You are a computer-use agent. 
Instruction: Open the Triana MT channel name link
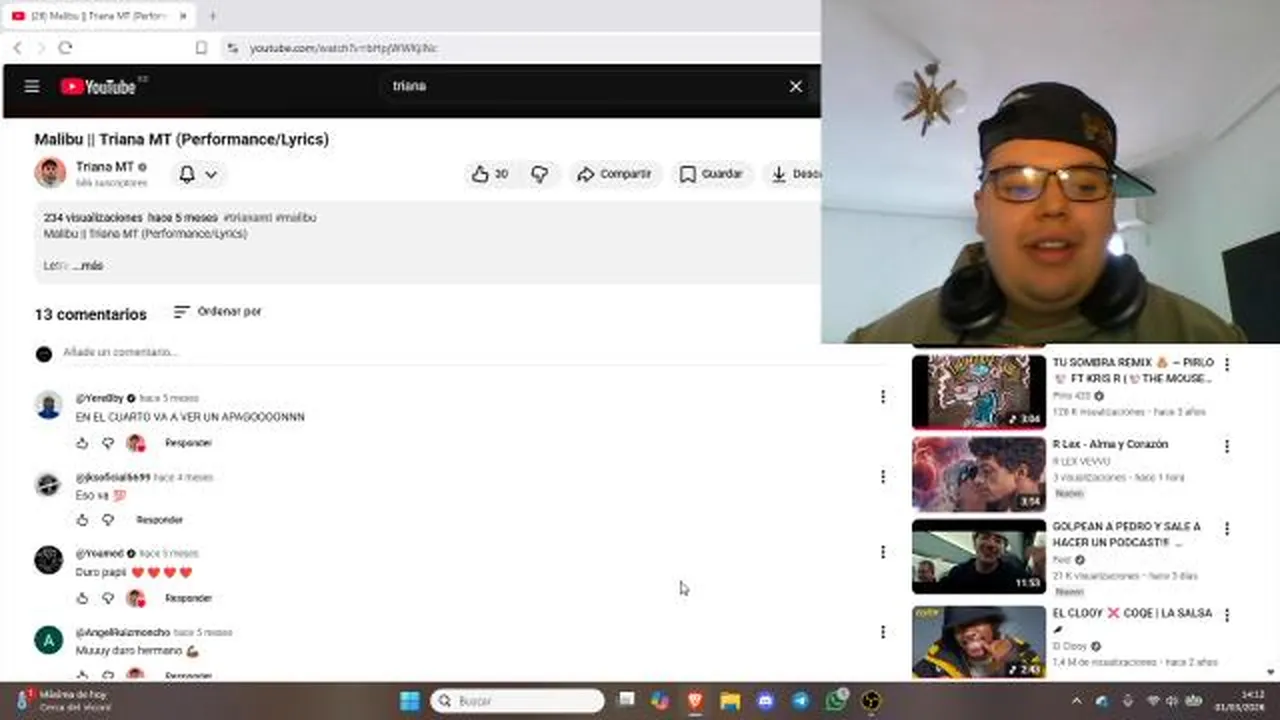105,167
